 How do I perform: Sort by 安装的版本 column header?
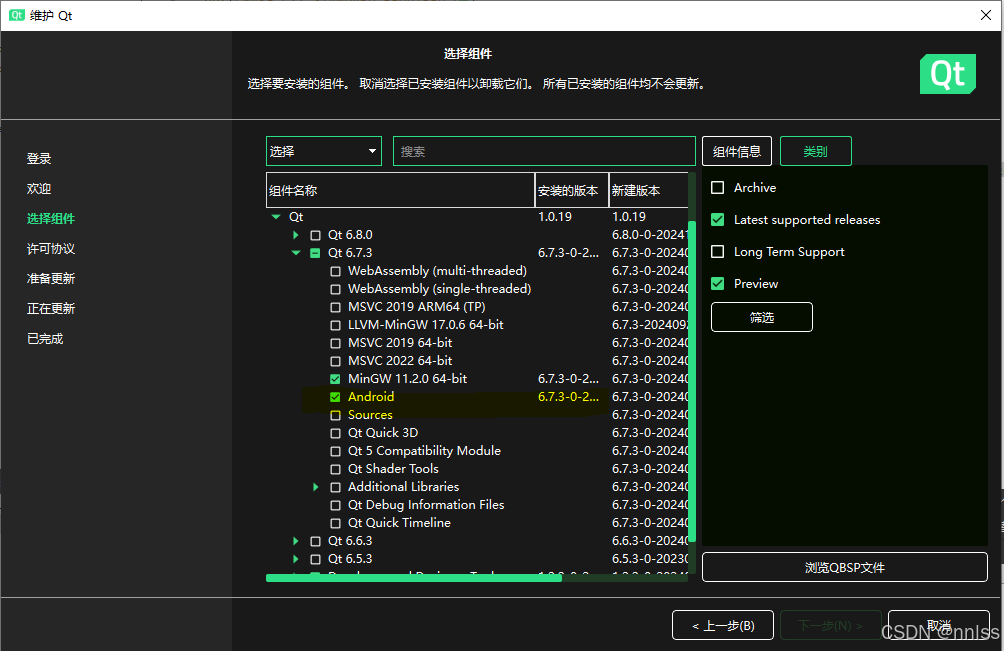pos(571,190)
